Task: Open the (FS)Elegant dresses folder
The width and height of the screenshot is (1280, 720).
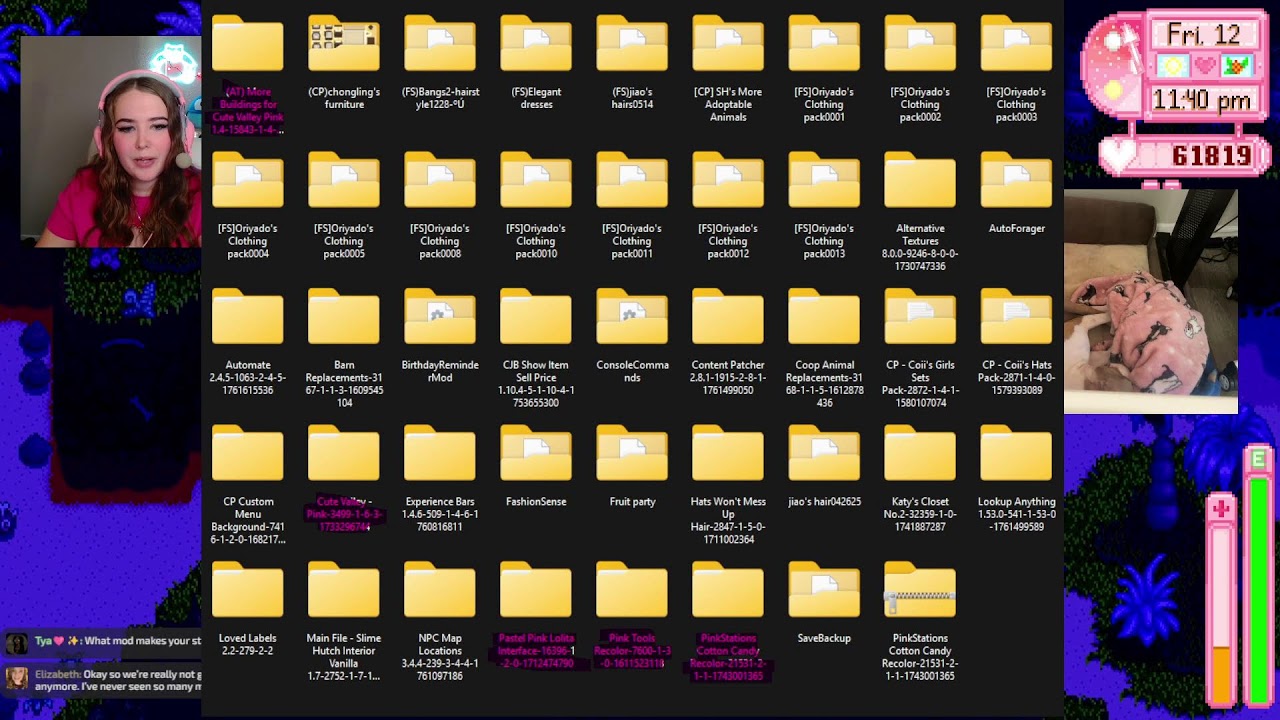Action: (x=536, y=44)
